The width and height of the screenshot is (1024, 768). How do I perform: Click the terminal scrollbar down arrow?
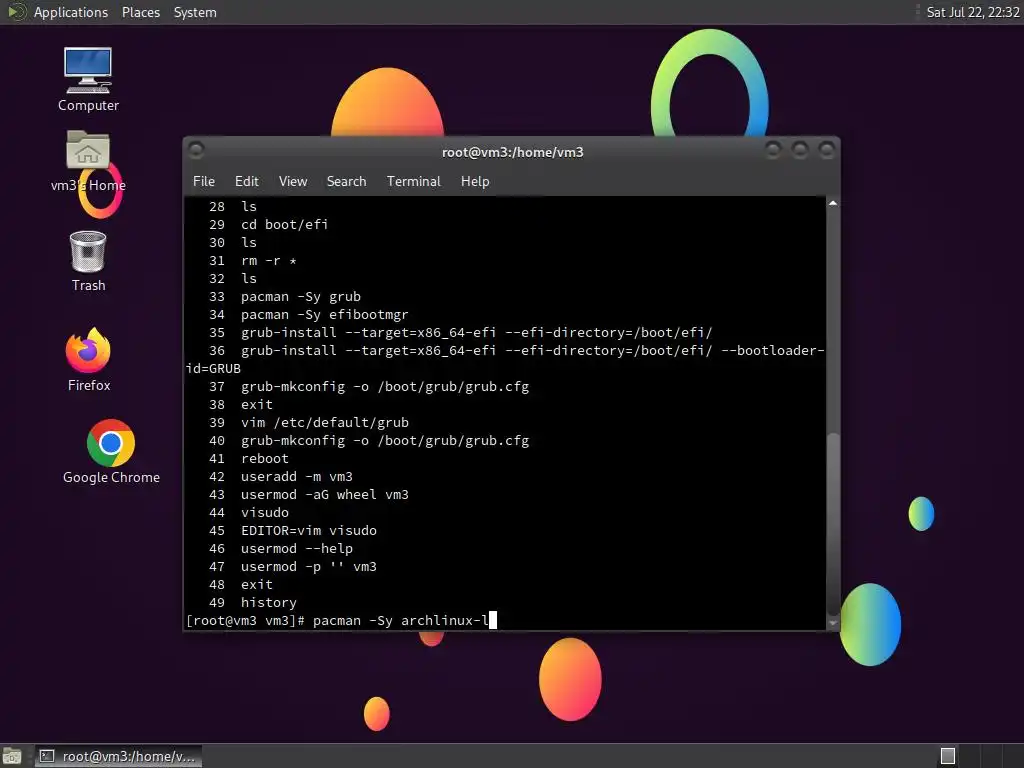(x=833, y=624)
